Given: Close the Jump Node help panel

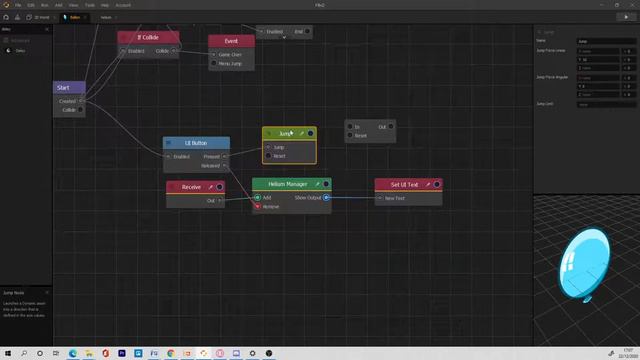Looking at the screenshot, I should [x=47, y=293].
